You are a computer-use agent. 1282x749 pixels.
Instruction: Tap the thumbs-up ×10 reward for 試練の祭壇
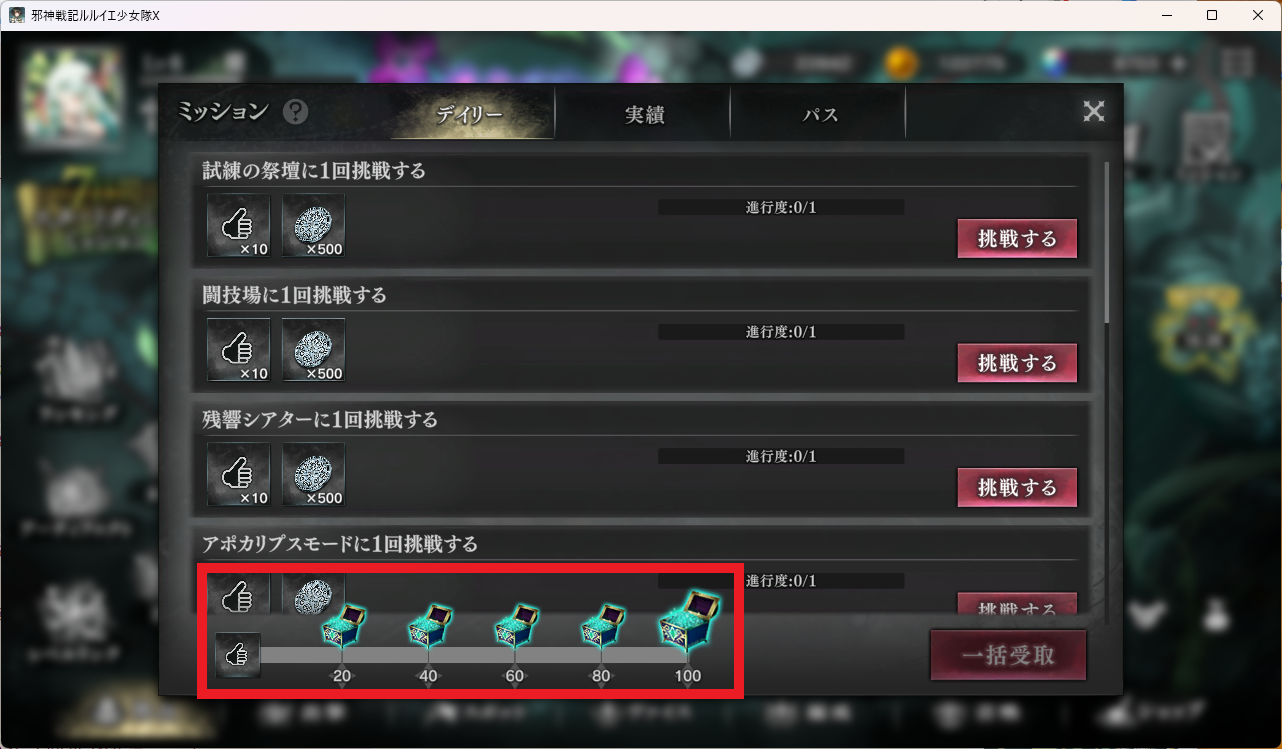tap(239, 225)
